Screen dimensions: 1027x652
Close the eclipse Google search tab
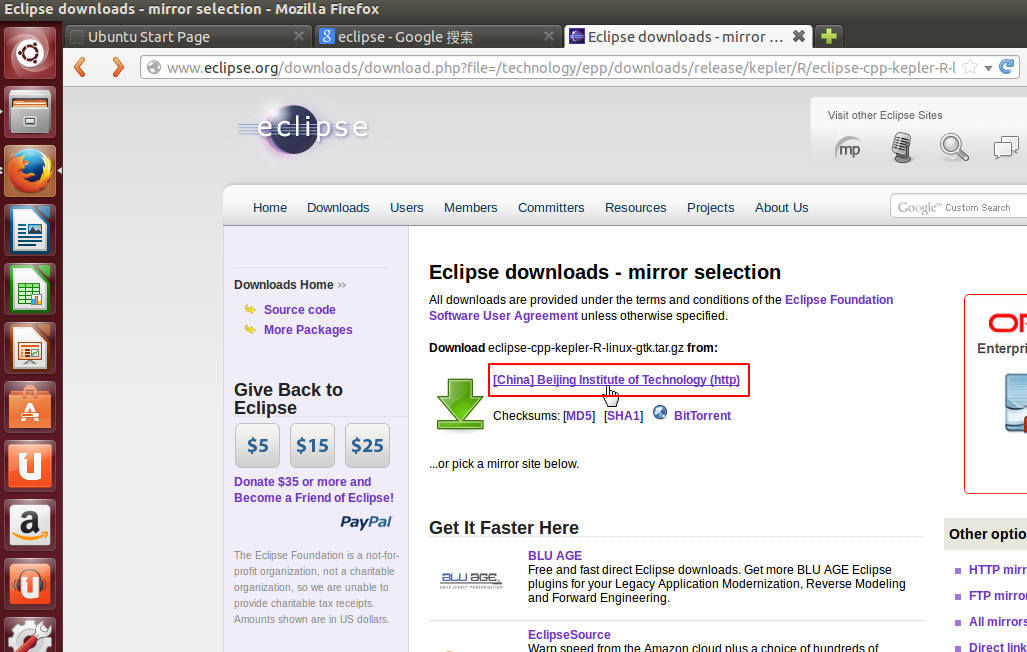[x=549, y=36]
